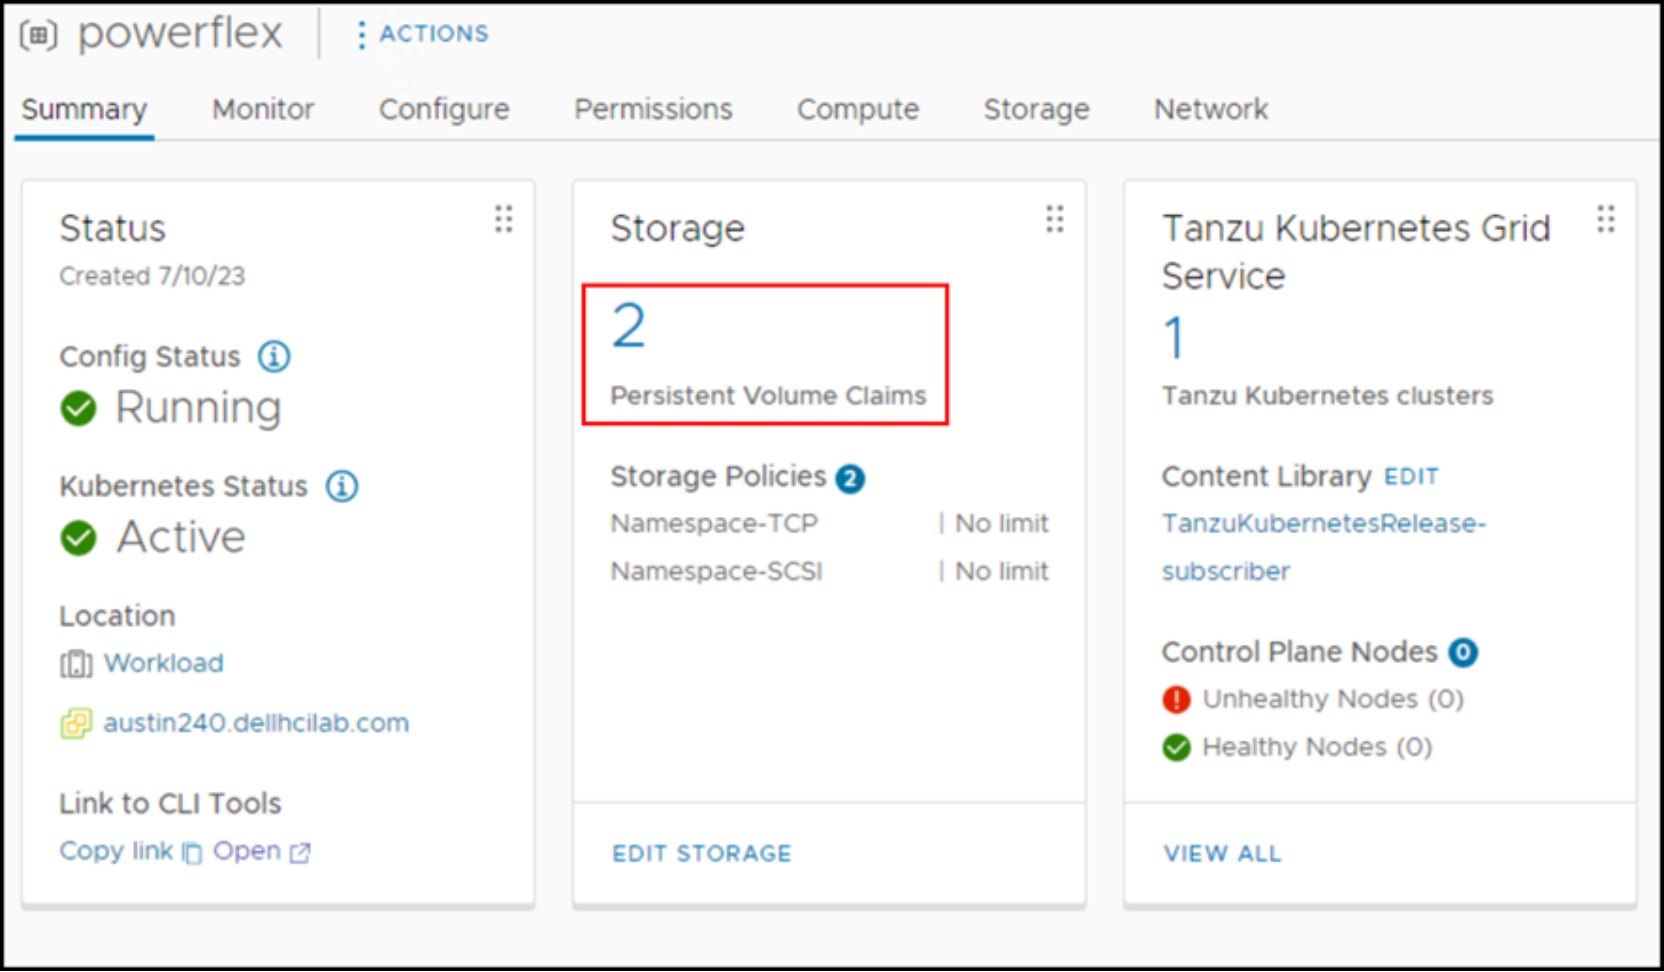Viewport: 1664px width, 972px height.
Task: Open the ACTIONS menu
Action: pyautogui.click(x=423, y=34)
